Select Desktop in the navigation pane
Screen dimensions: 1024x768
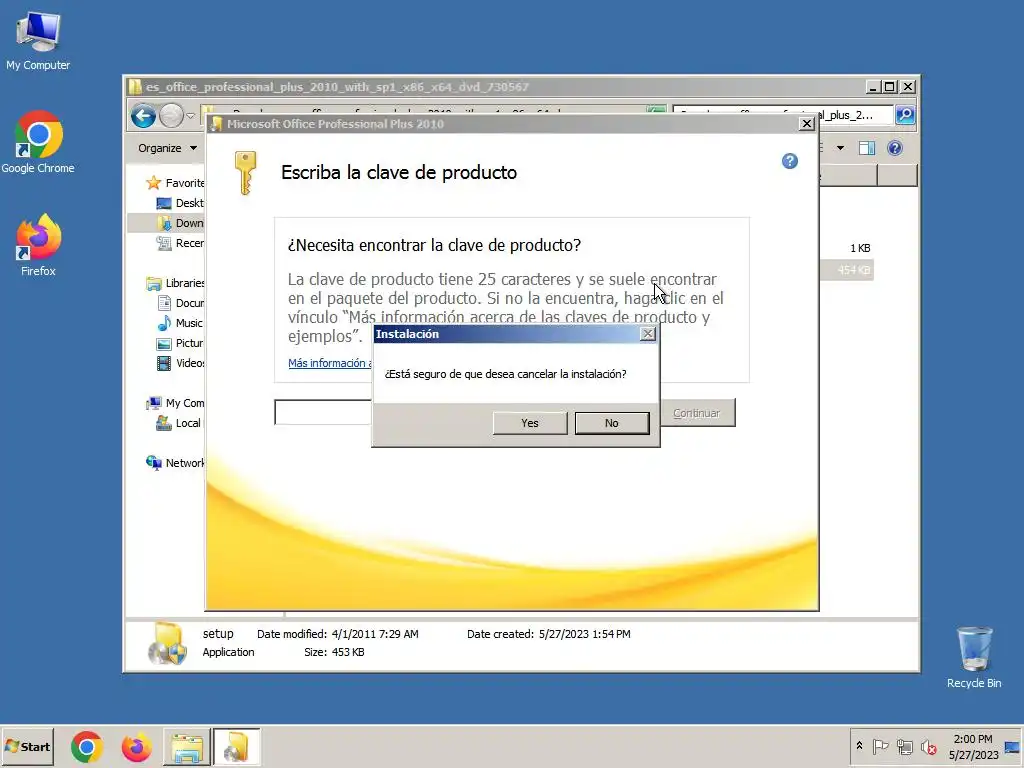[180, 203]
